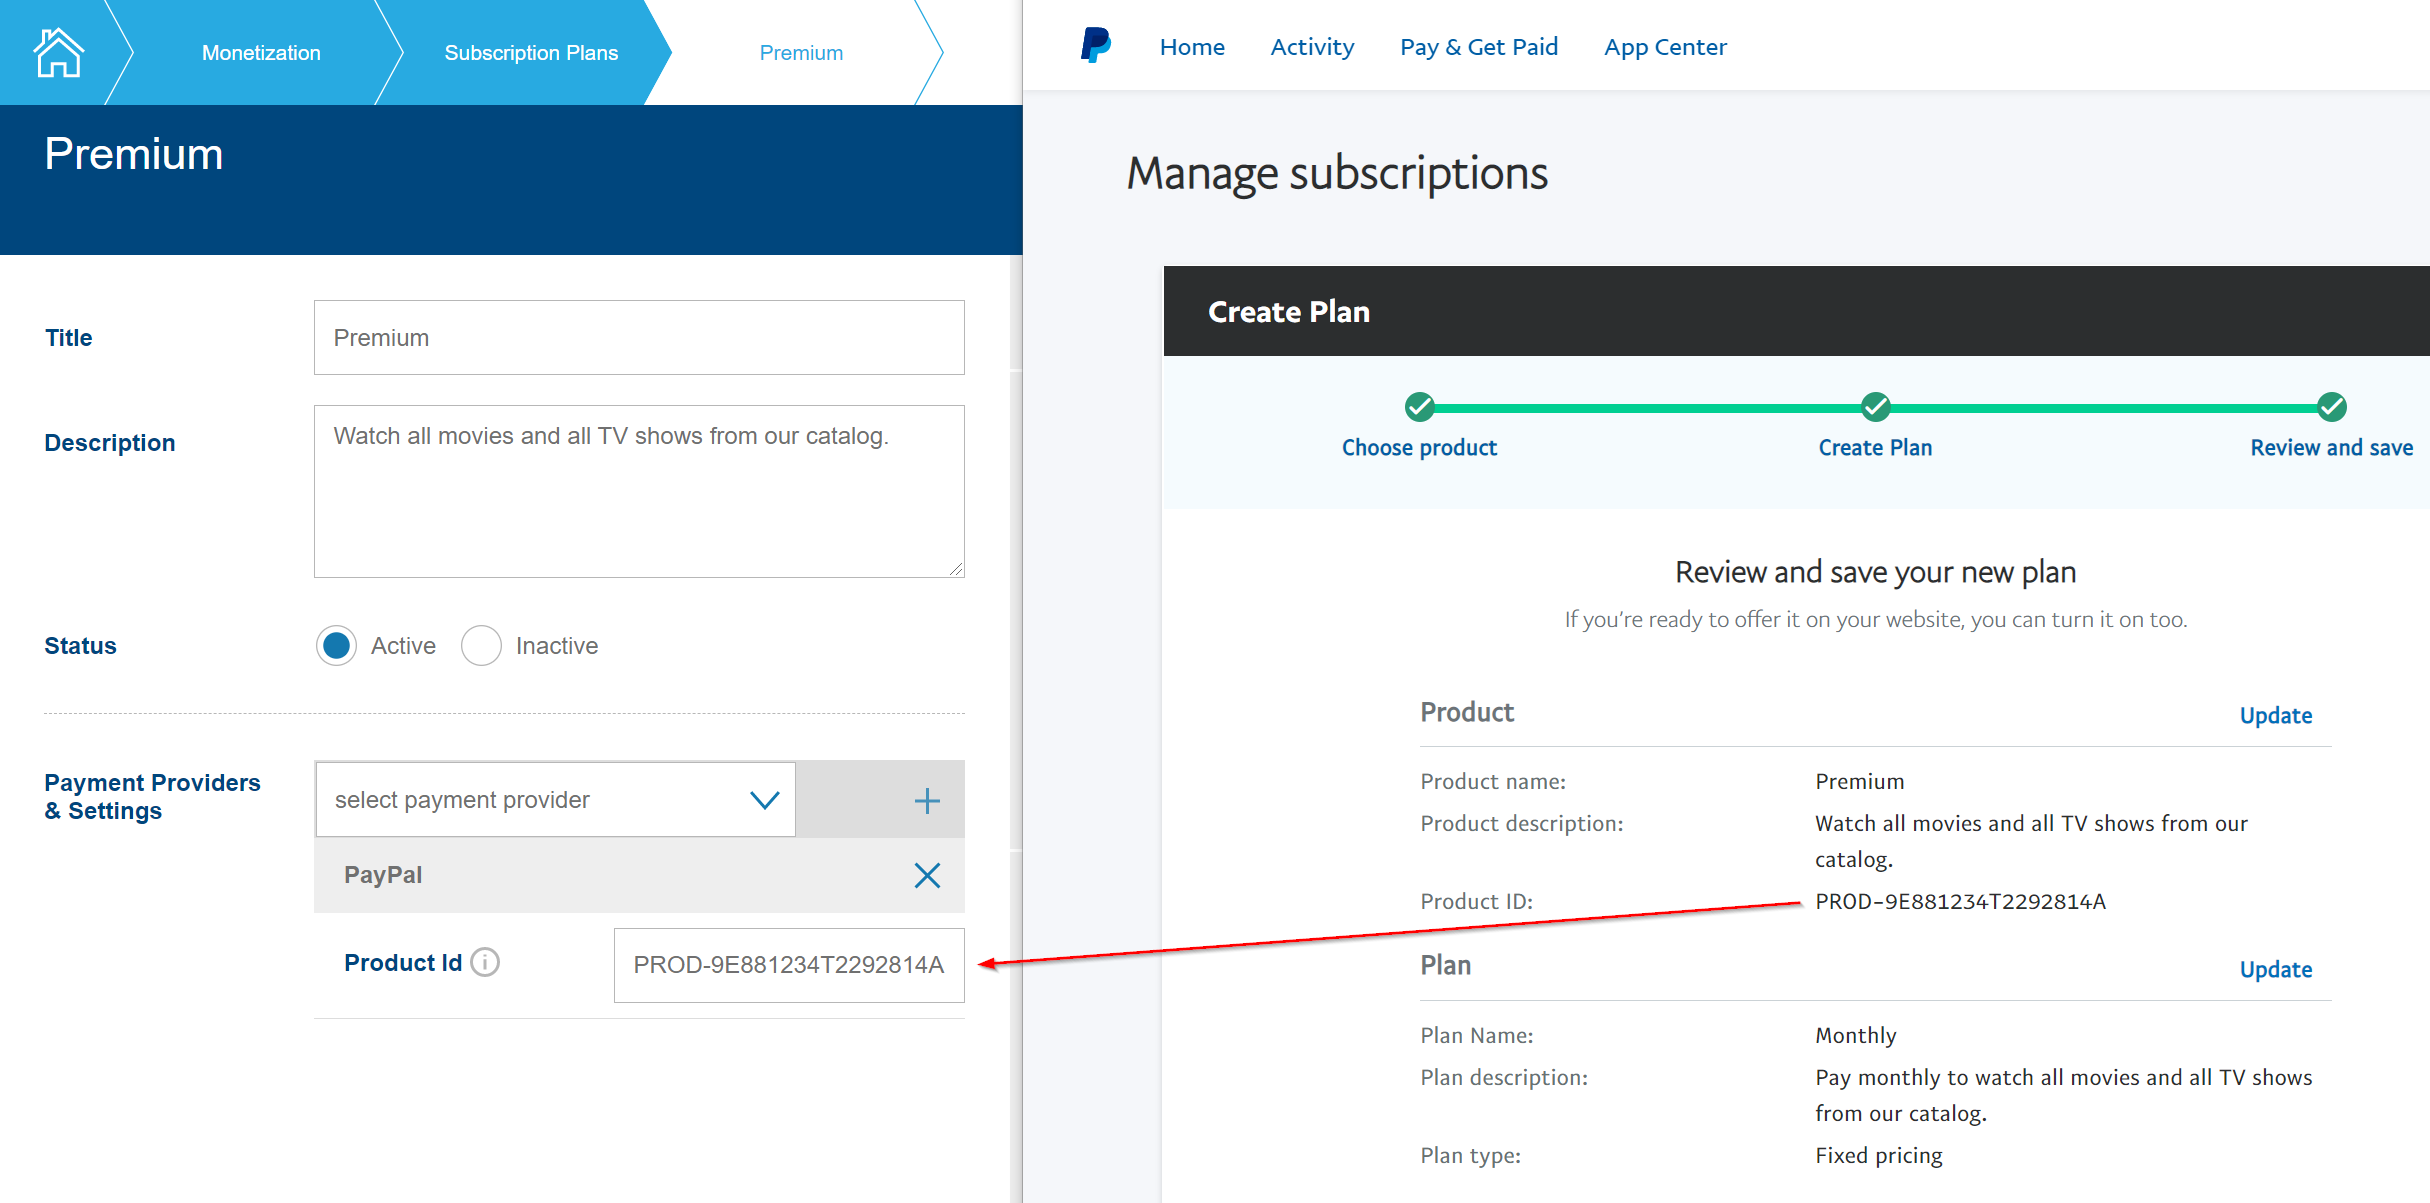Screen dimensions: 2430x1203
Task: Click the Review and save checkmark step
Action: (x=2331, y=407)
